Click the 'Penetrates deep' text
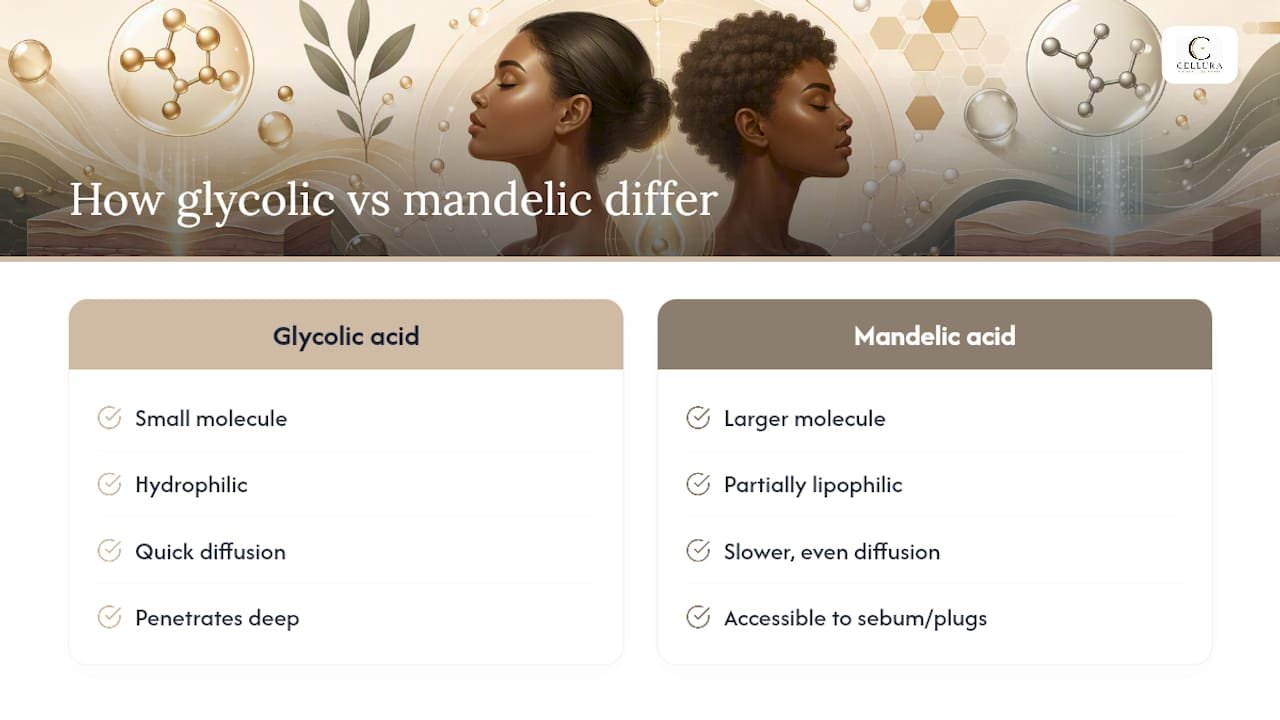 tap(217, 618)
